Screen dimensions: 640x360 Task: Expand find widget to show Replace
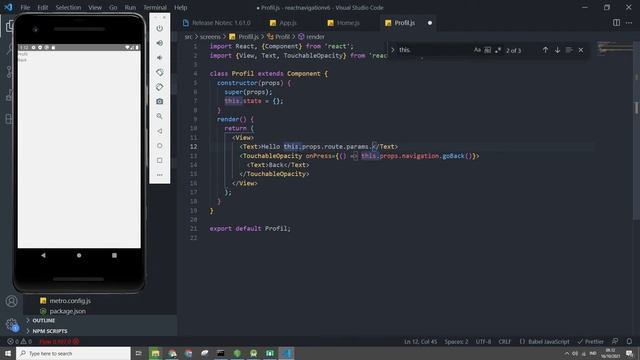[x=393, y=50]
